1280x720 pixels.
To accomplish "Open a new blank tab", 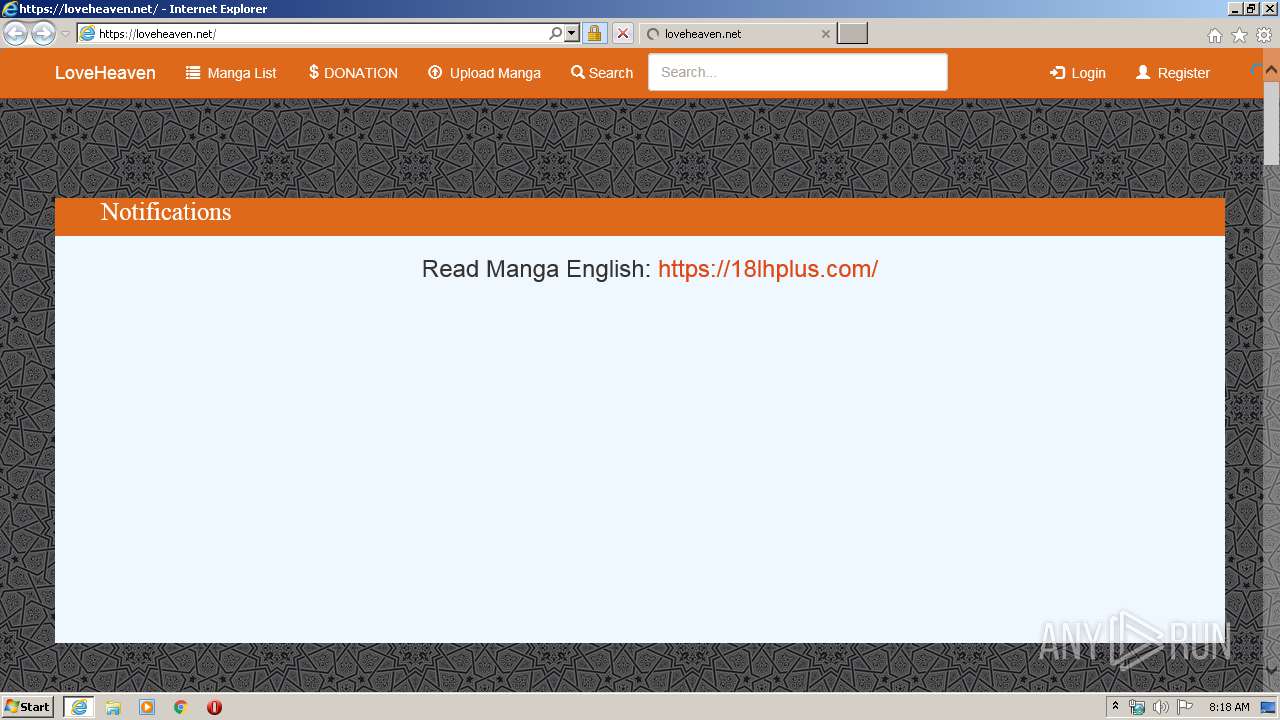I will (x=852, y=33).
